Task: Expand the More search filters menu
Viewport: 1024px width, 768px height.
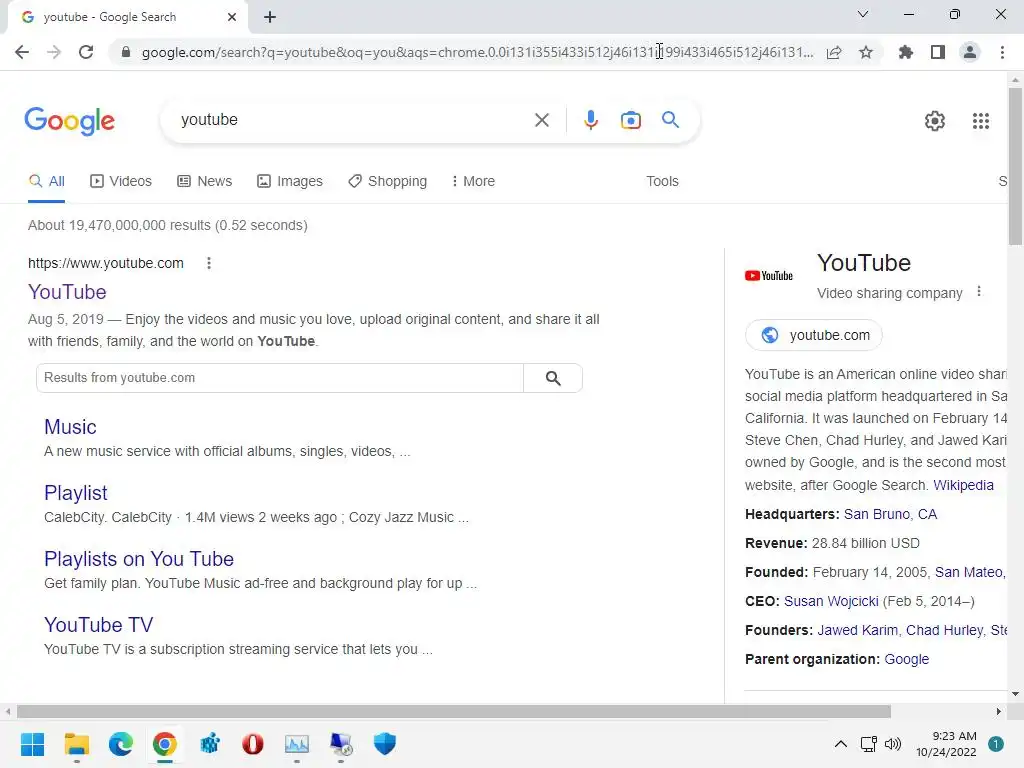Action: [473, 182]
